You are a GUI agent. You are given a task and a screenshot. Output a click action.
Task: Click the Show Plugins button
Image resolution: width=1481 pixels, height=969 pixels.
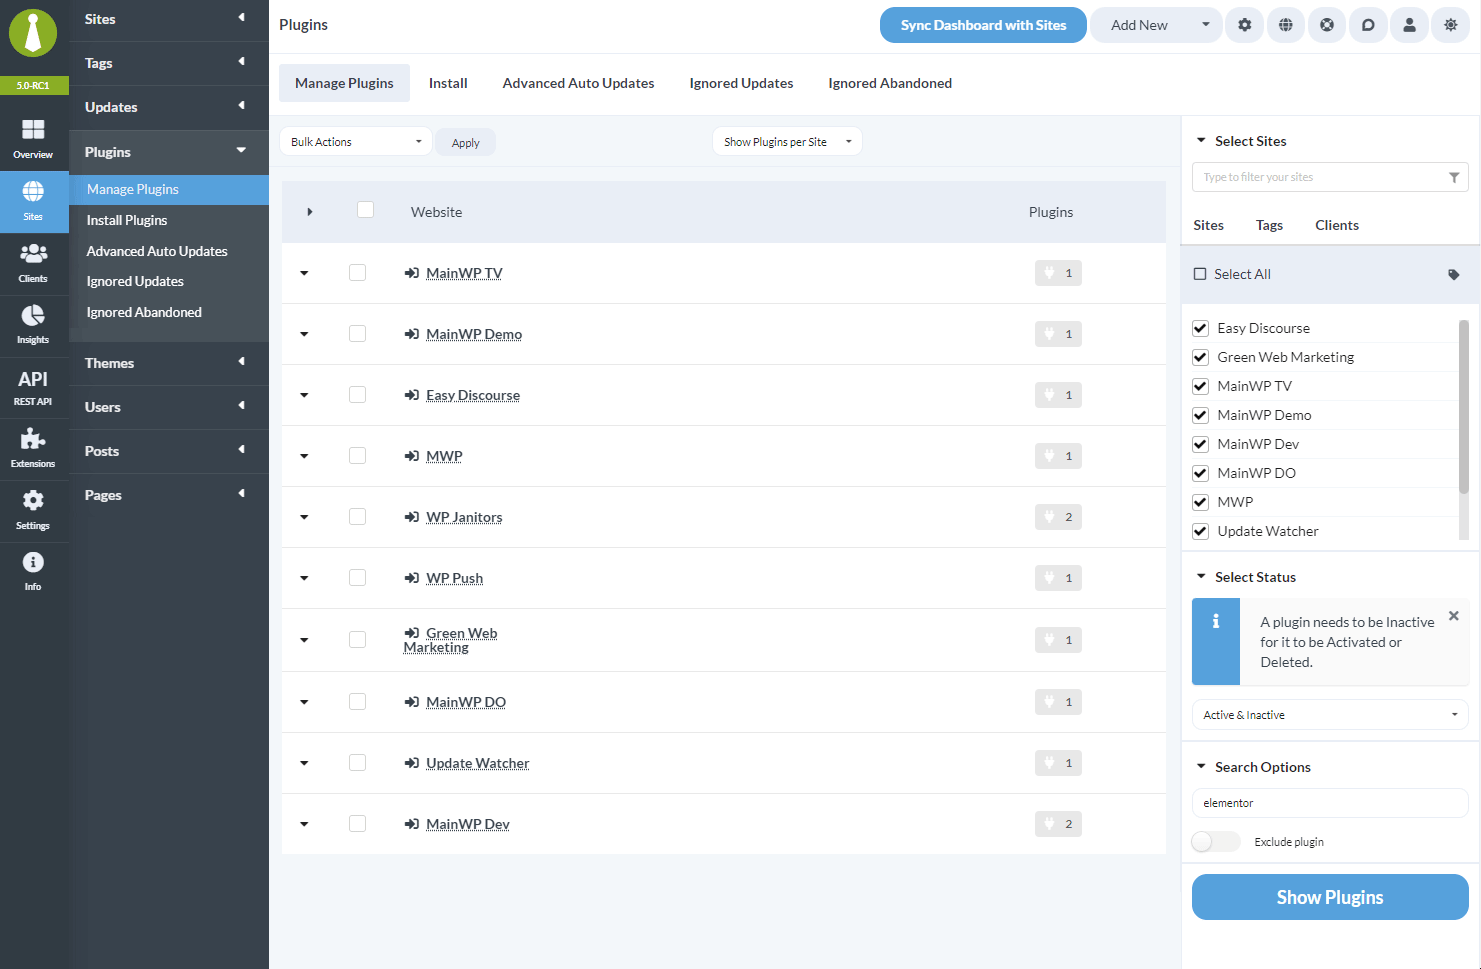click(x=1329, y=896)
